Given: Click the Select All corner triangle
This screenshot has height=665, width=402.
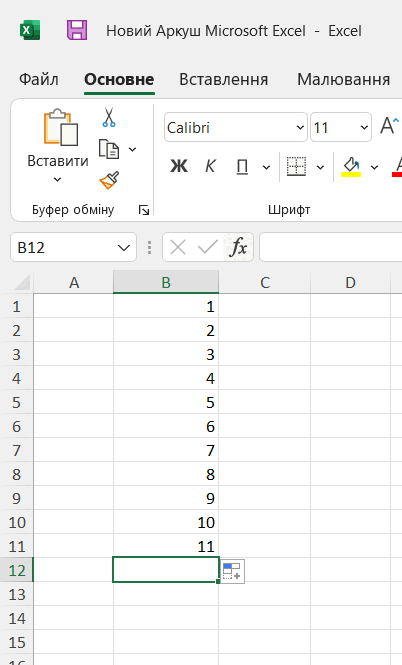Looking at the screenshot, I should click(22, 282).
